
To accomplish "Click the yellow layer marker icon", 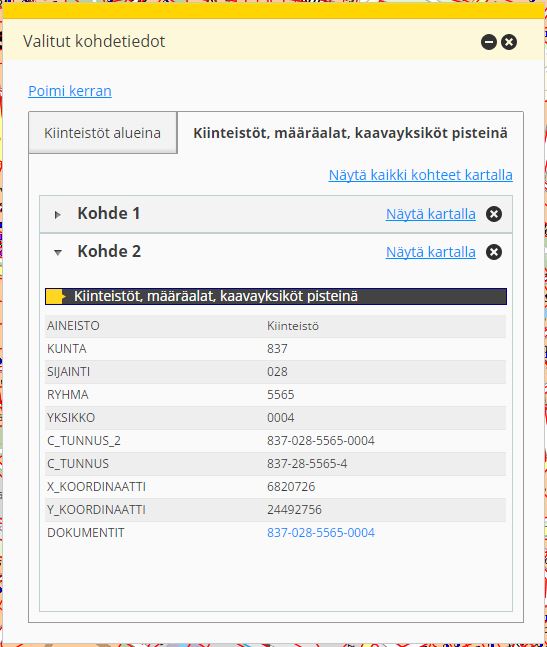I will click(x=56, y=296).
